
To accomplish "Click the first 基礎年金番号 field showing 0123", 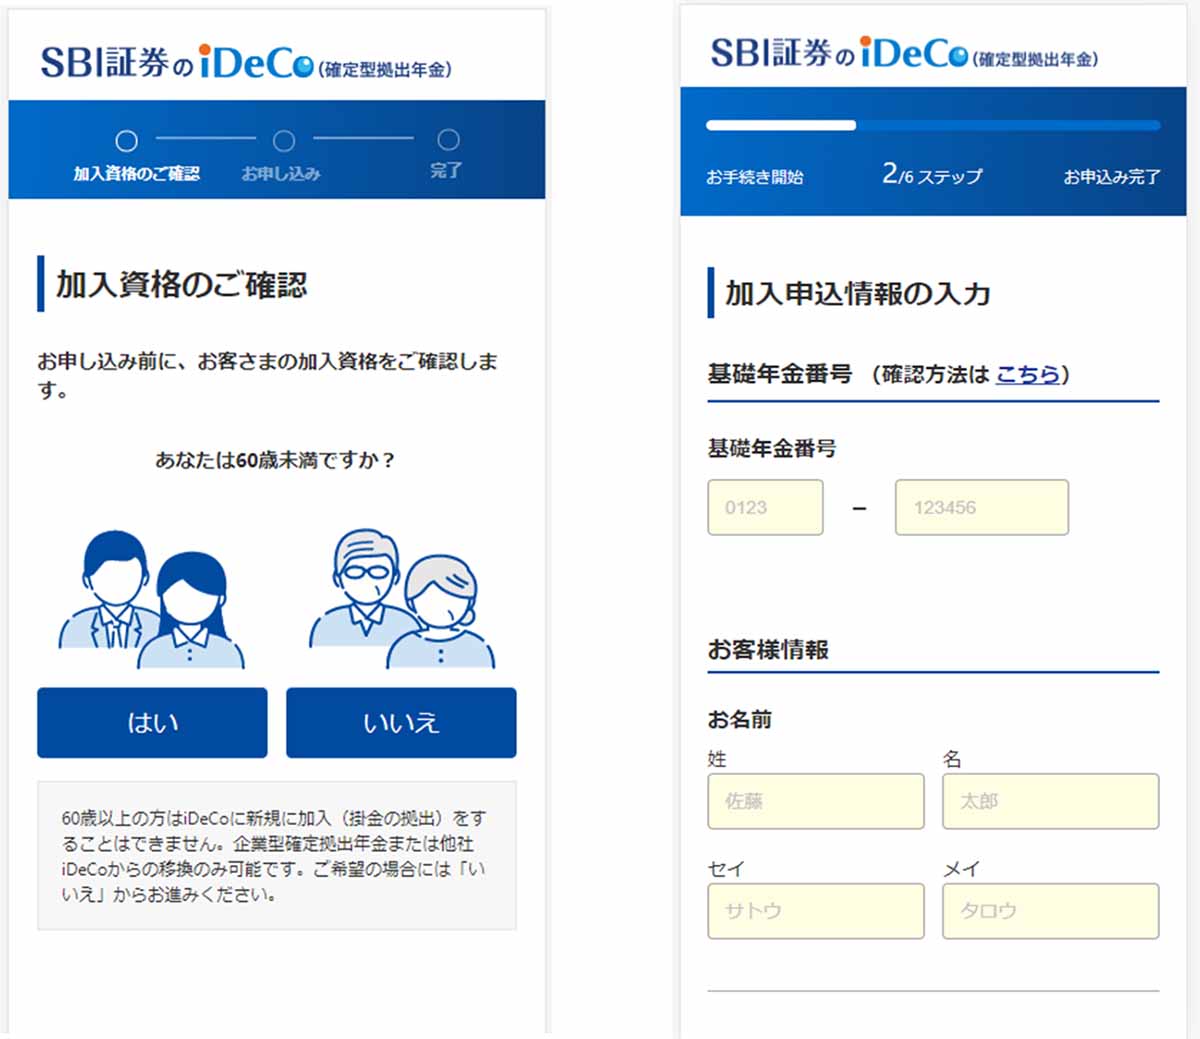I will point(764,507).
